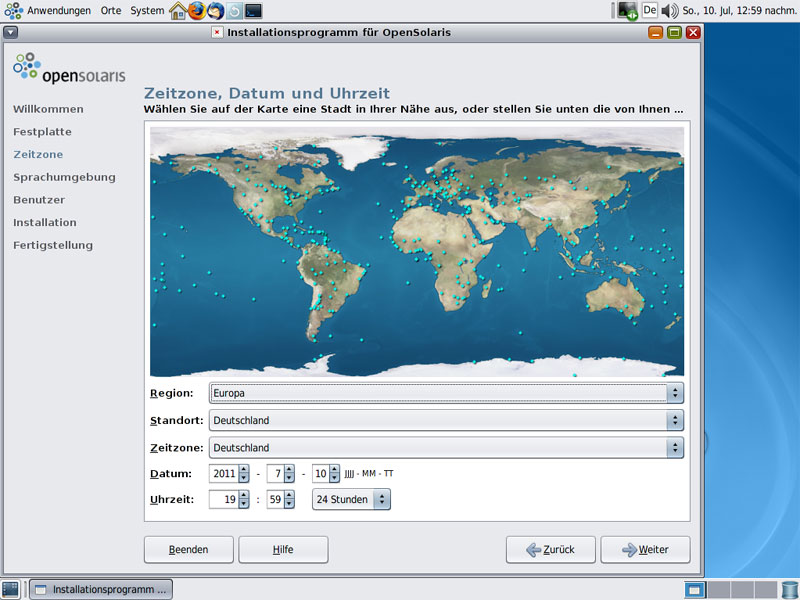Click the volume speaker icon
This screenshot has width=800, height=600.
pyautogui.click(x=669, y=11)
